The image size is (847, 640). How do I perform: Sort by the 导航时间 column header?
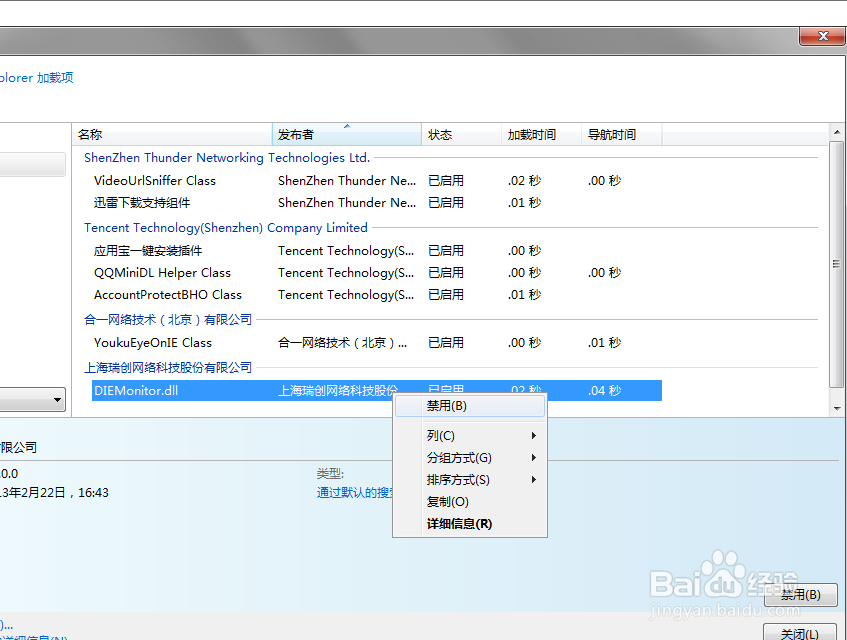coord(621,134)
